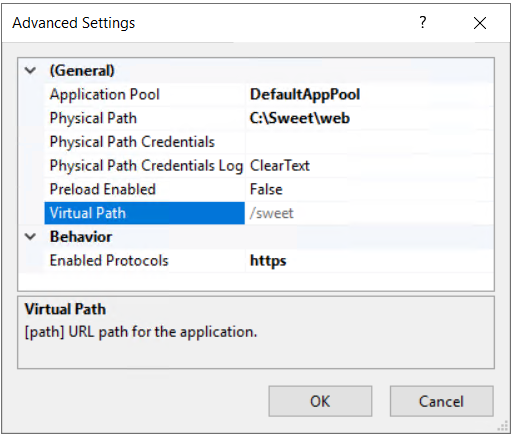
Task: Edit the C:\Sweet\web path value
Action: point(369,118)
